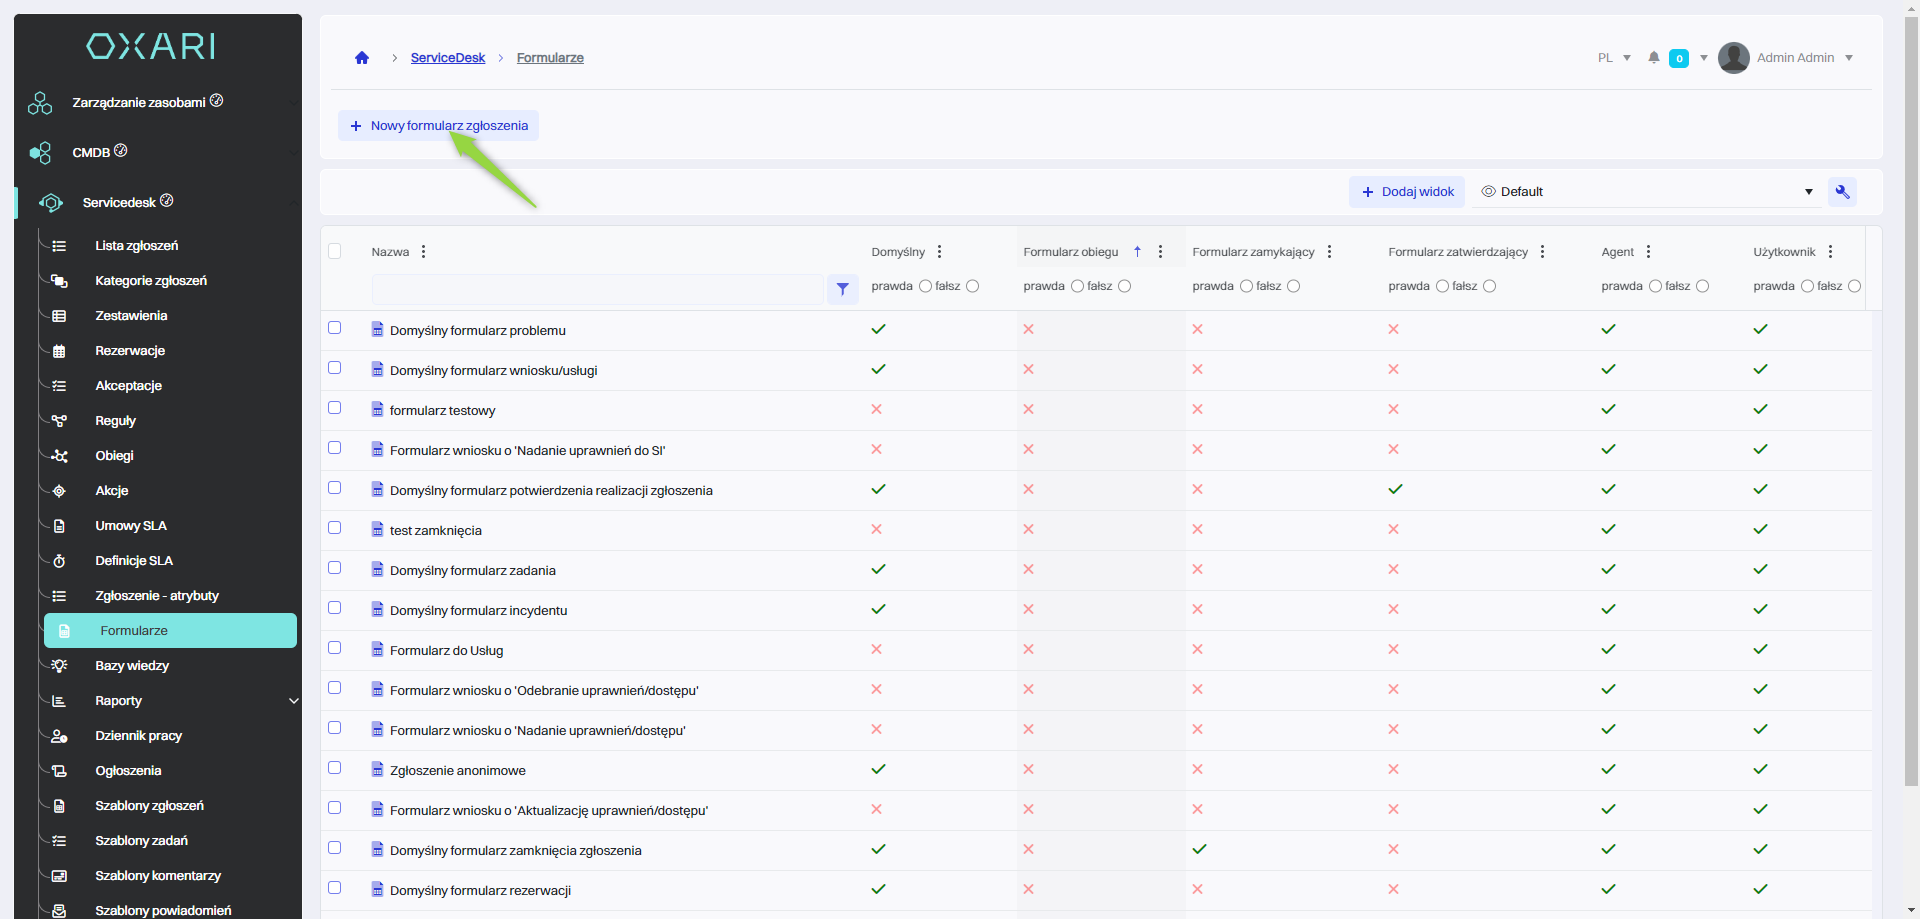This screenshot has width=1920, height=919.
Task: Click the wrench settings icon
Action: (x=1842, y=192)
